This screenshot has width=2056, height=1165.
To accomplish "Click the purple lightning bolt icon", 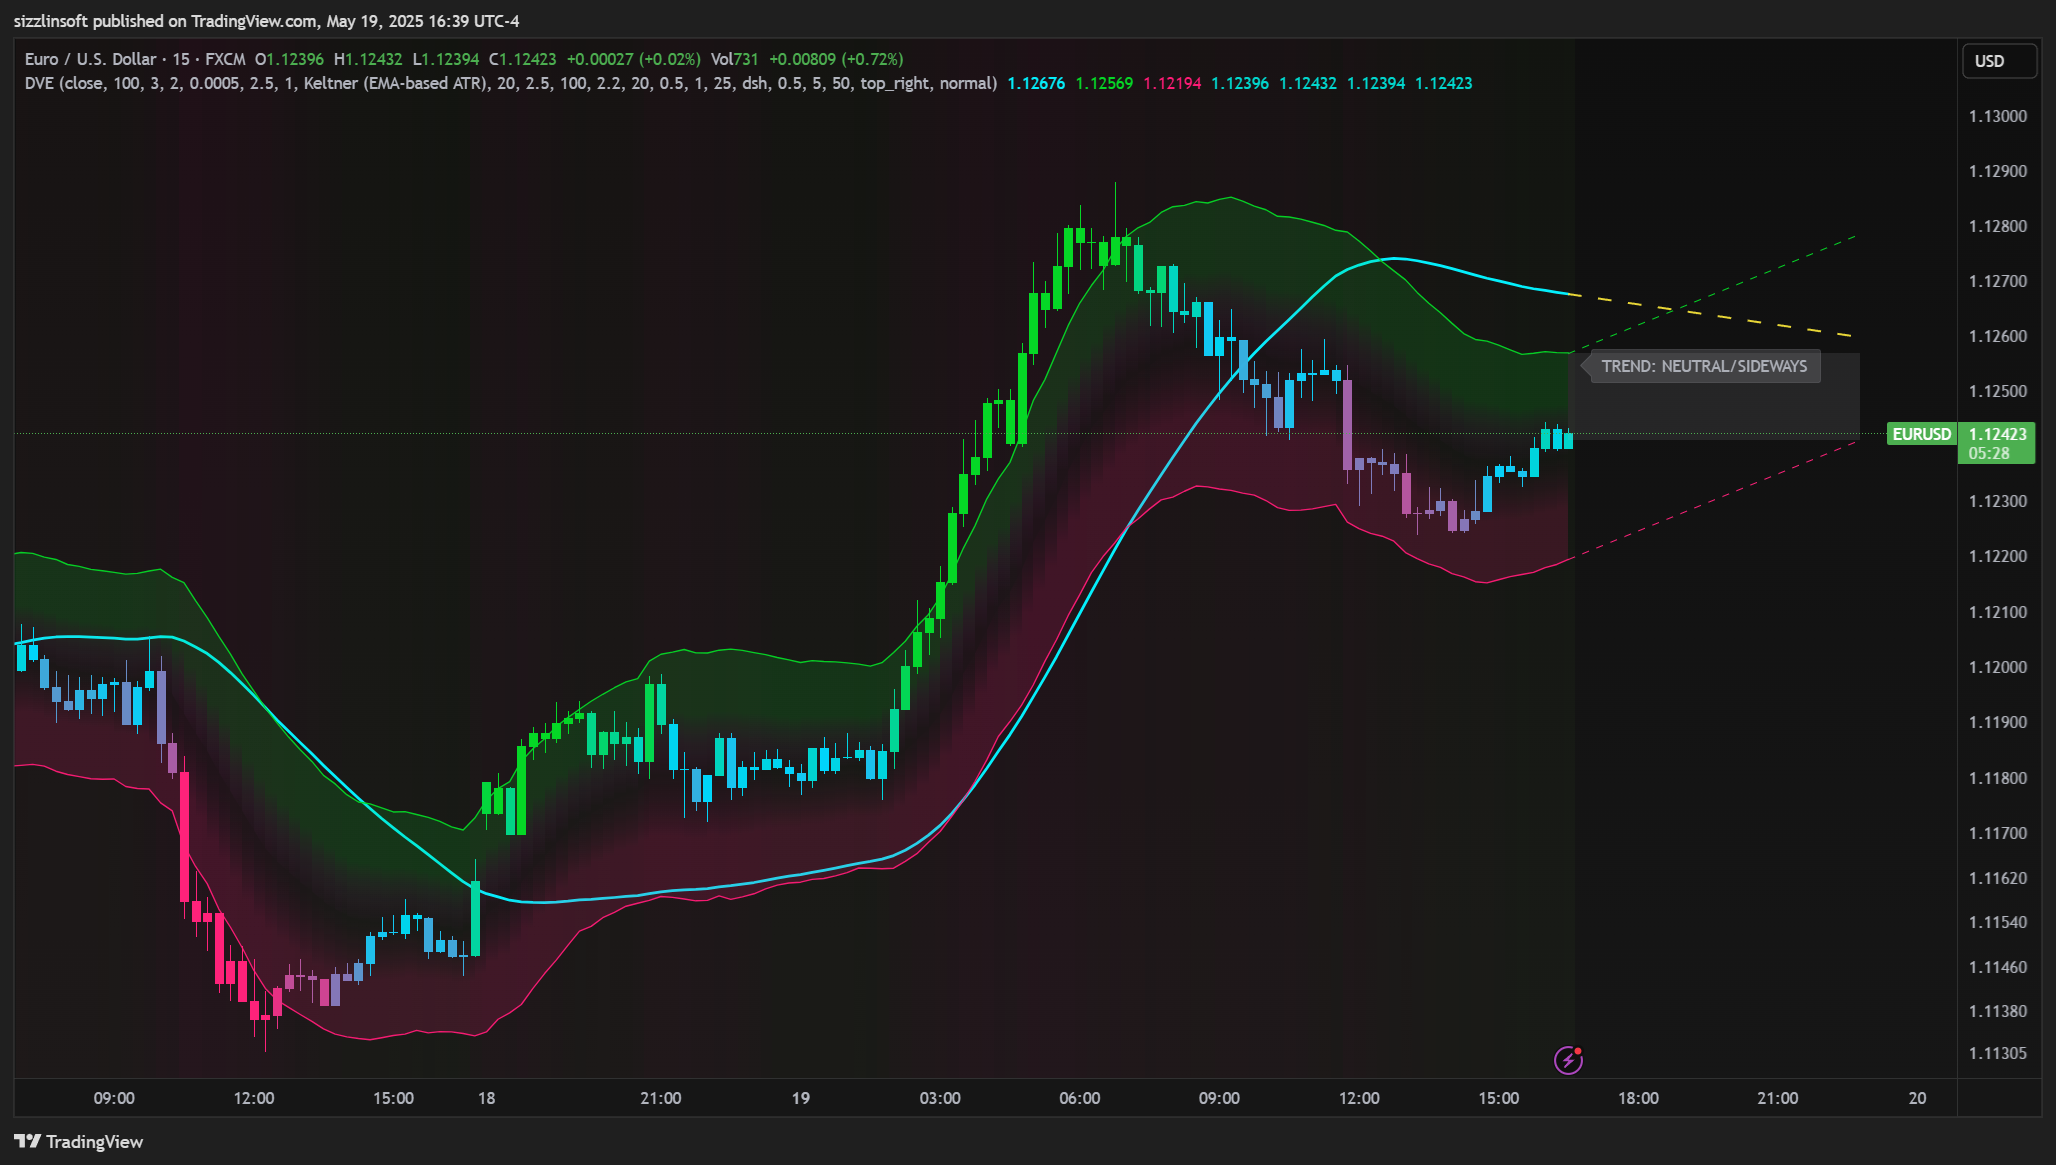I will point(1568,1060).
